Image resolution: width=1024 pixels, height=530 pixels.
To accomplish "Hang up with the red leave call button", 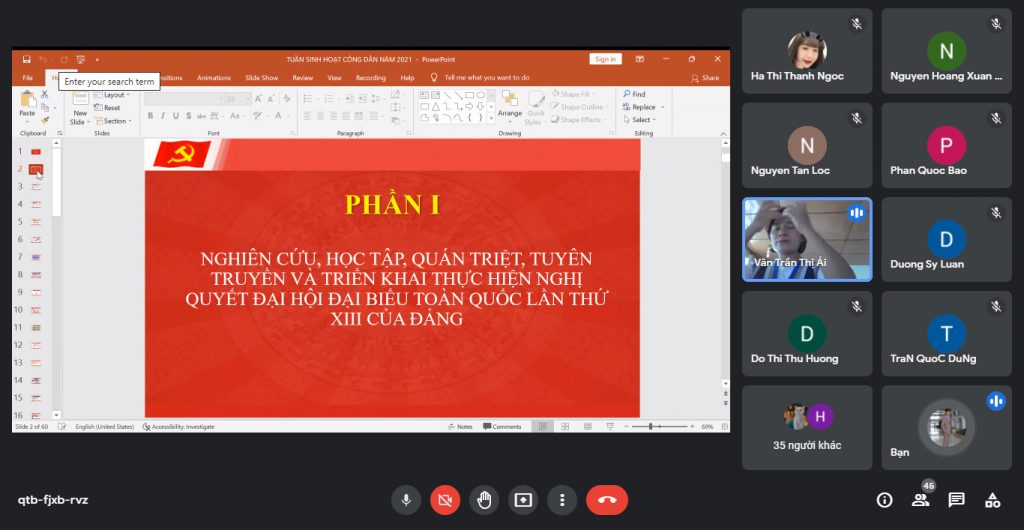I will click(x=607, y=499).
